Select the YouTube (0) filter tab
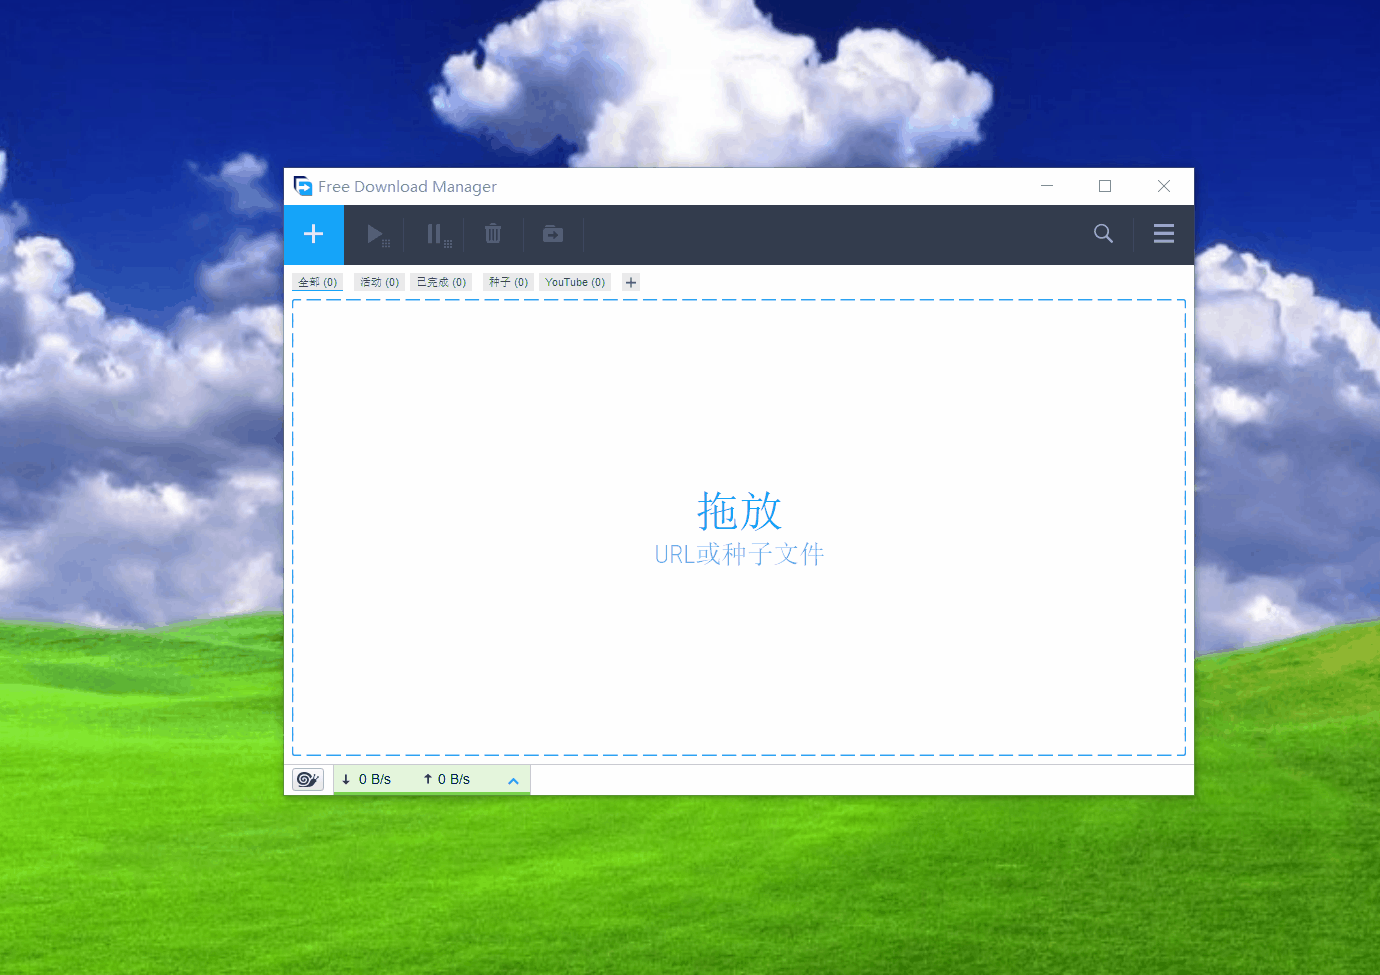 575,282
